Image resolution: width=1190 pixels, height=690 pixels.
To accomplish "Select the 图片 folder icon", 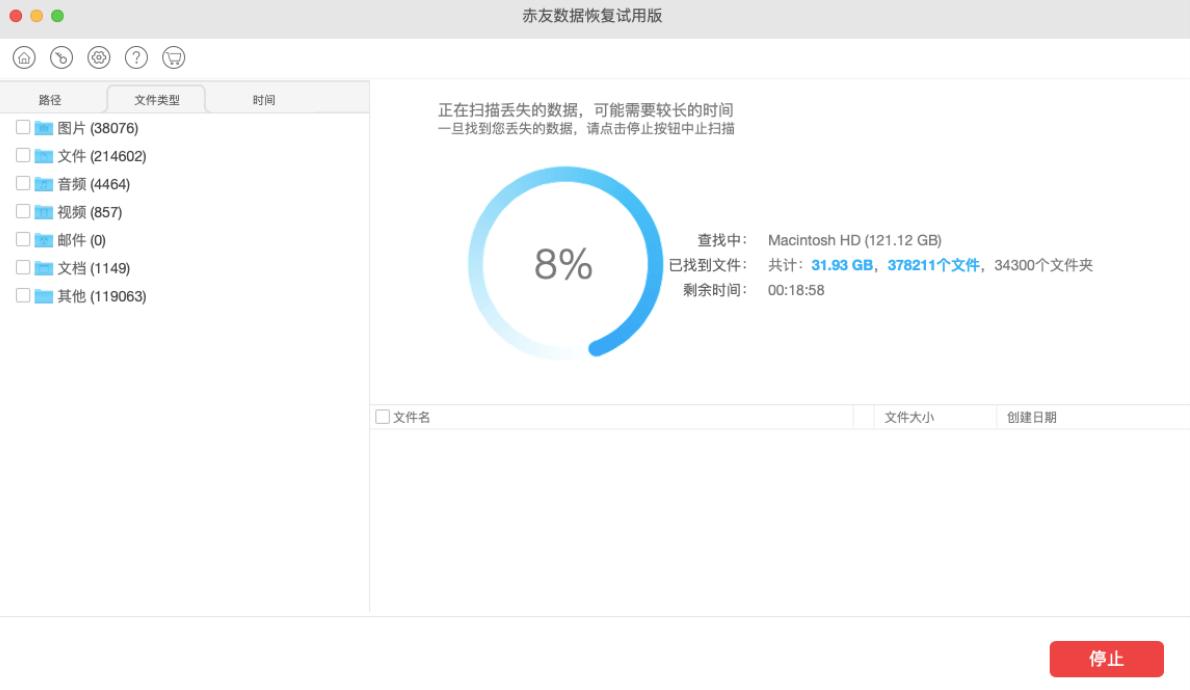I will (x=43, y=128).
